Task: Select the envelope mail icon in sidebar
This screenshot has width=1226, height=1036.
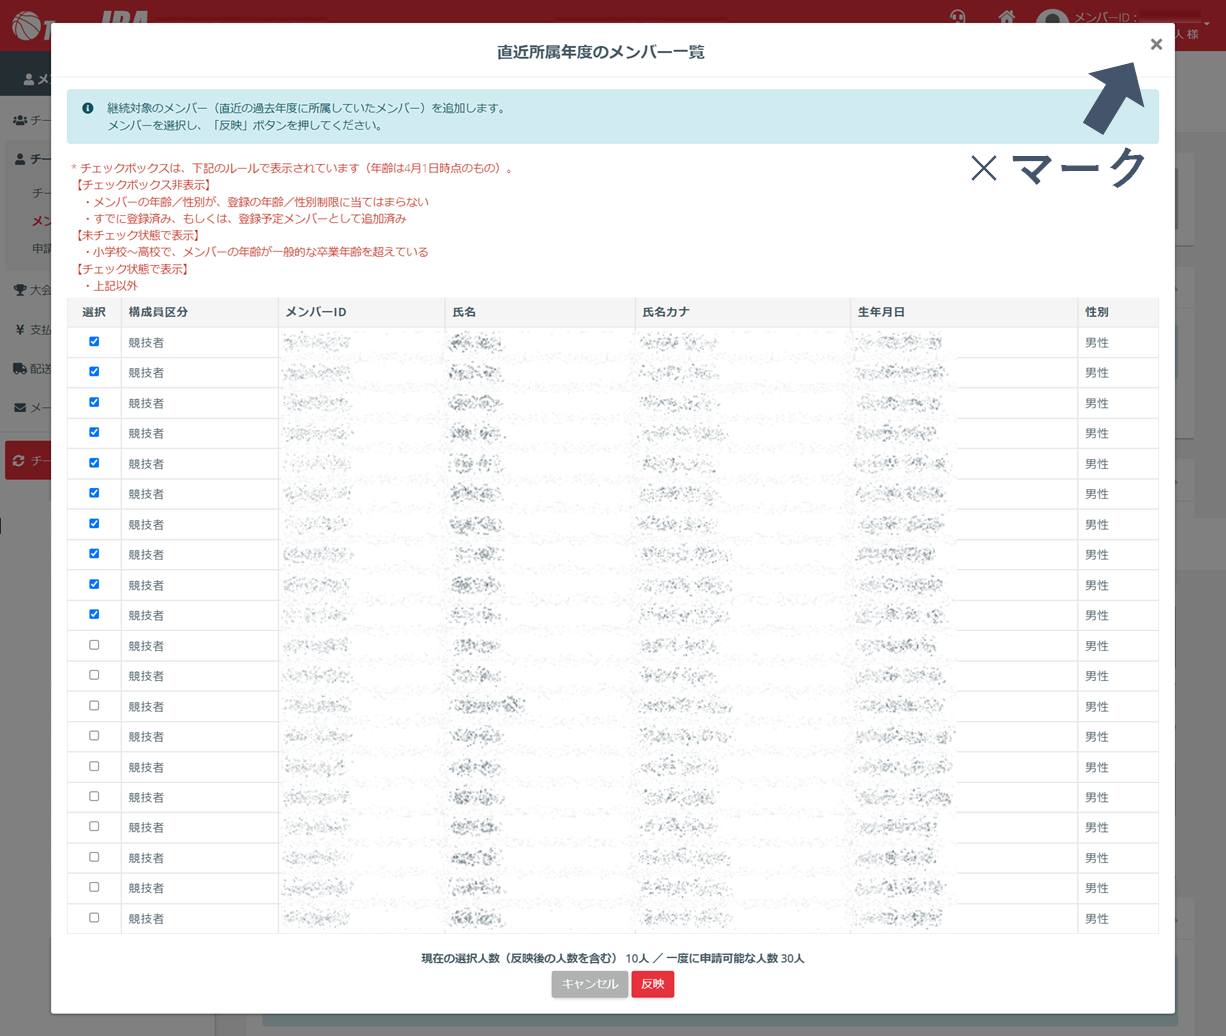Action: tap(20, 407)
